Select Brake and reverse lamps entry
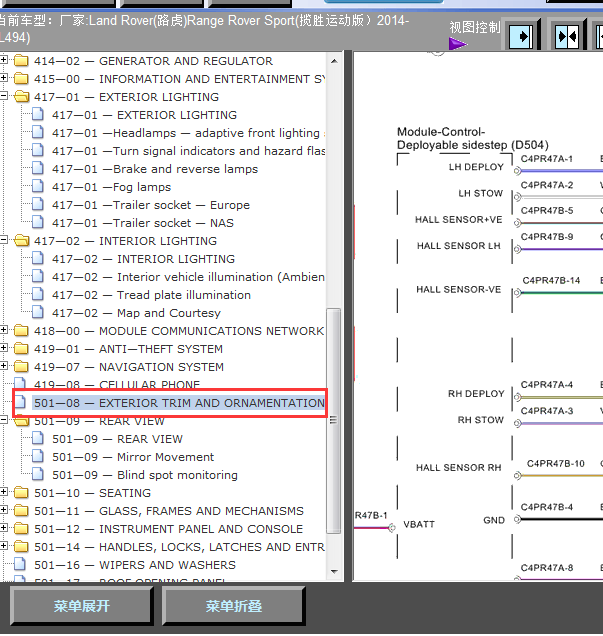The width and height of the screenshot is (603, 636). [155, 169]
